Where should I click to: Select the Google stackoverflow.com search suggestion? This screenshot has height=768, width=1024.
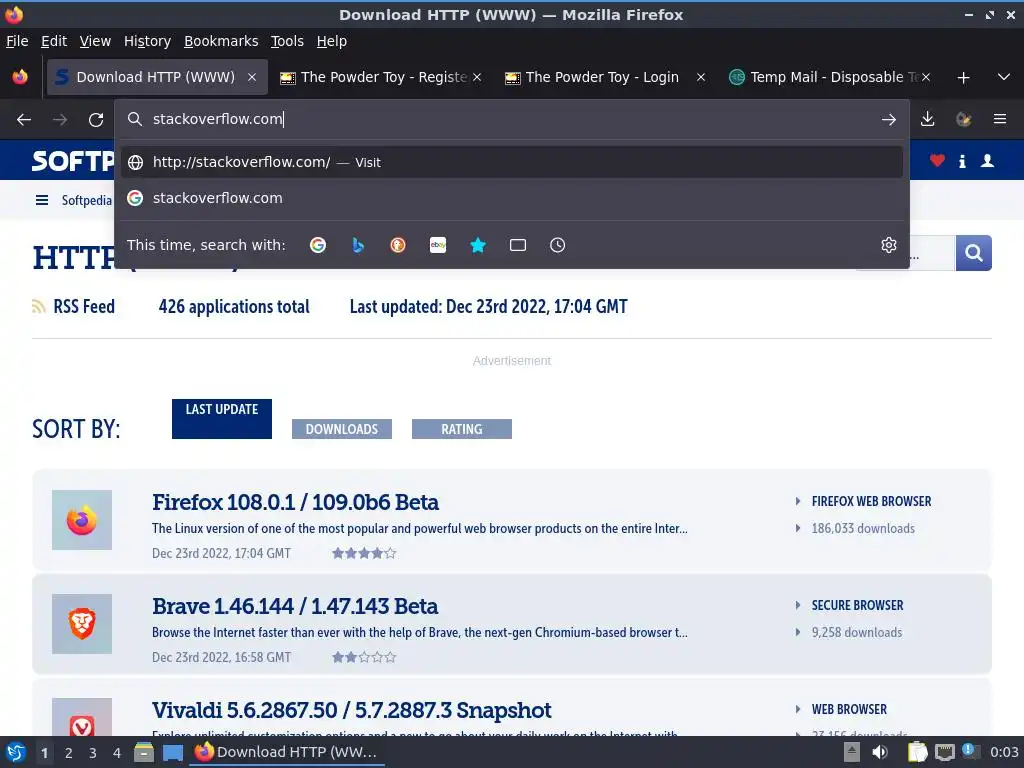tap(512, 198)
